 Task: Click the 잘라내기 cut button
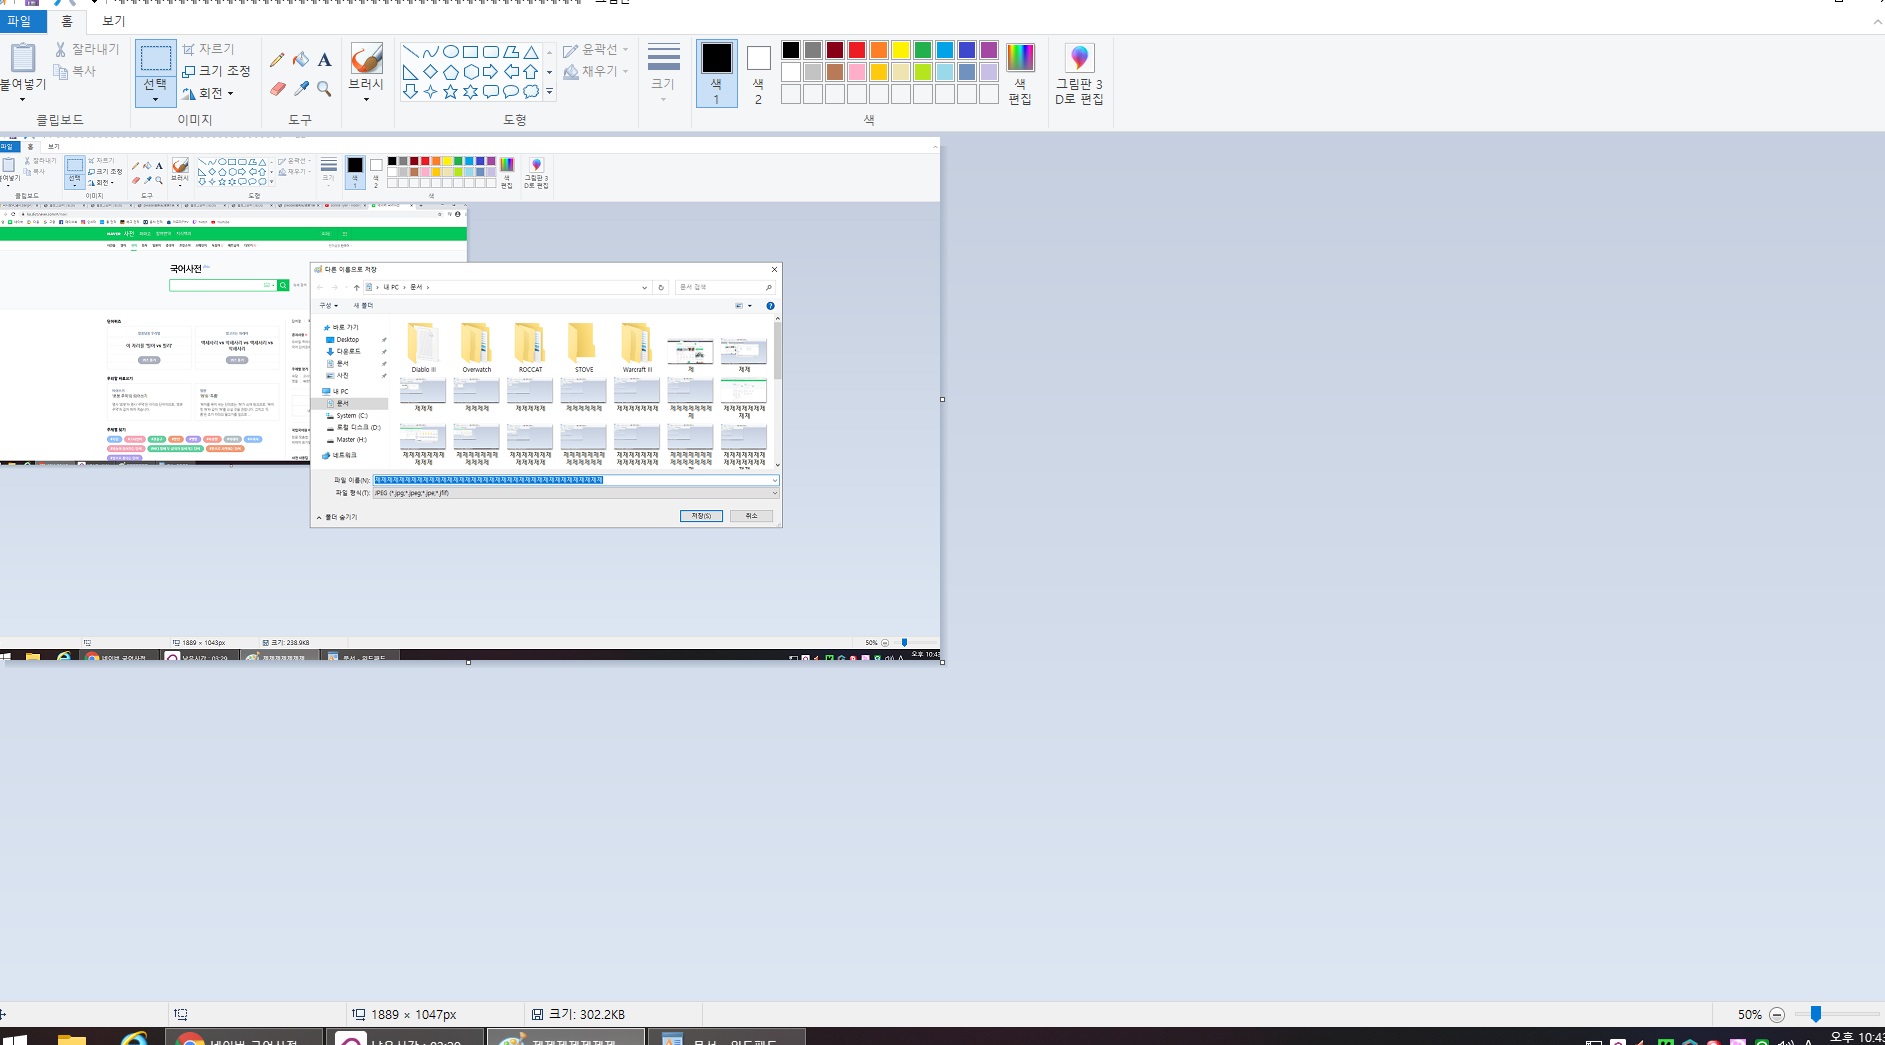(87, 49)
